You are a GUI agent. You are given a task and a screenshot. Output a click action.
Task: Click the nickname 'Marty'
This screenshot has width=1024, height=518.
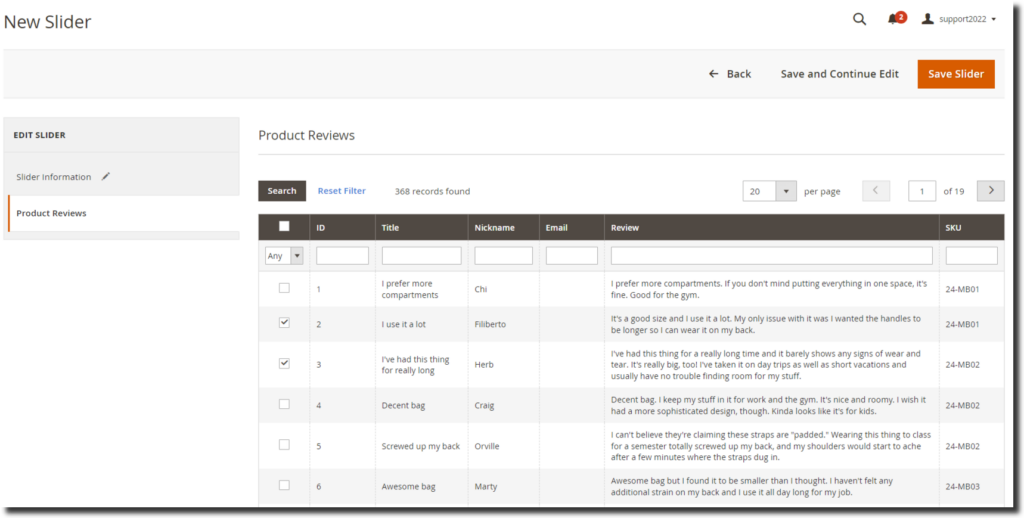(x=485, y=487)
